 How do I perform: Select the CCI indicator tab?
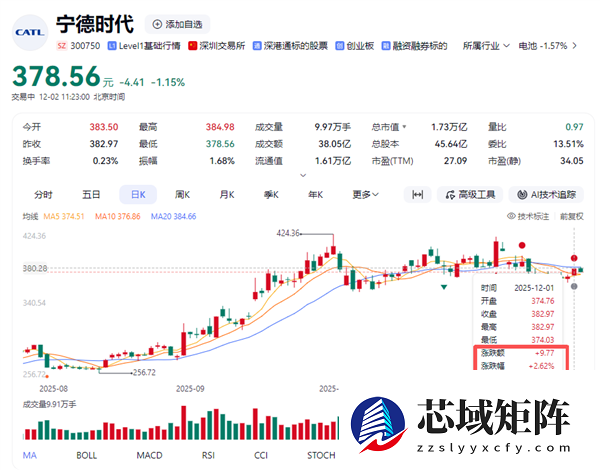coord(261,455)
